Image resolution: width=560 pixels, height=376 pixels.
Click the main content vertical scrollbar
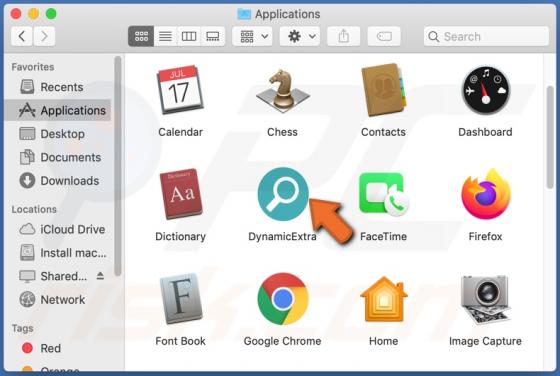[550, 137]
